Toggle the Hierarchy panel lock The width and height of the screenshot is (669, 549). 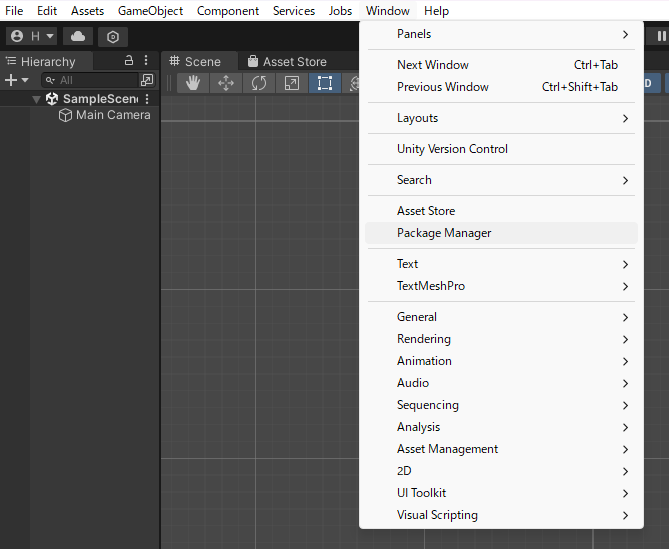click(128, 61)
